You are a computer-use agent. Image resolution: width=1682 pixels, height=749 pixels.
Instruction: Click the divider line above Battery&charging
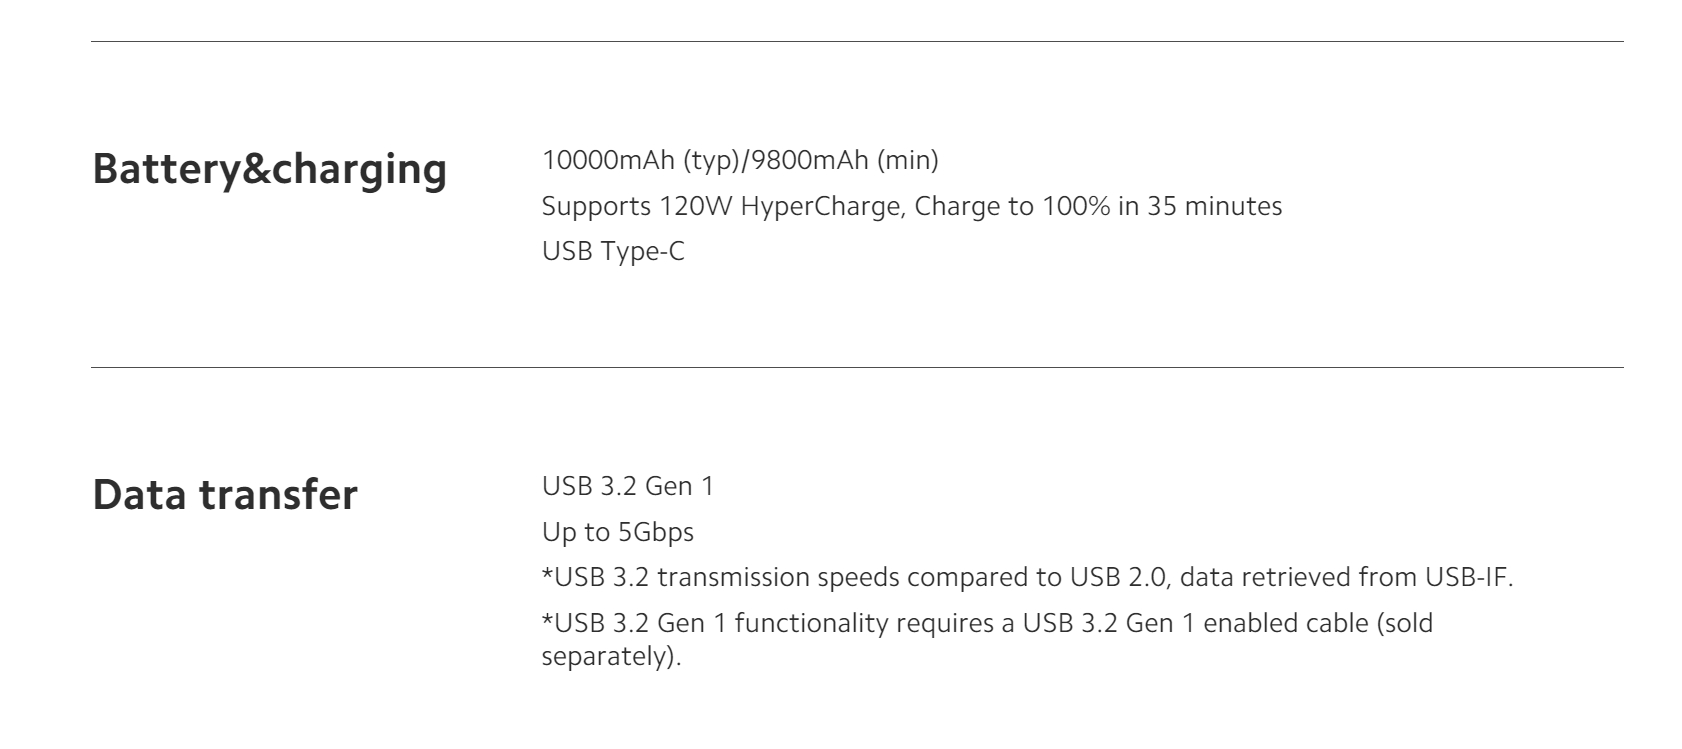click(857, 41)
